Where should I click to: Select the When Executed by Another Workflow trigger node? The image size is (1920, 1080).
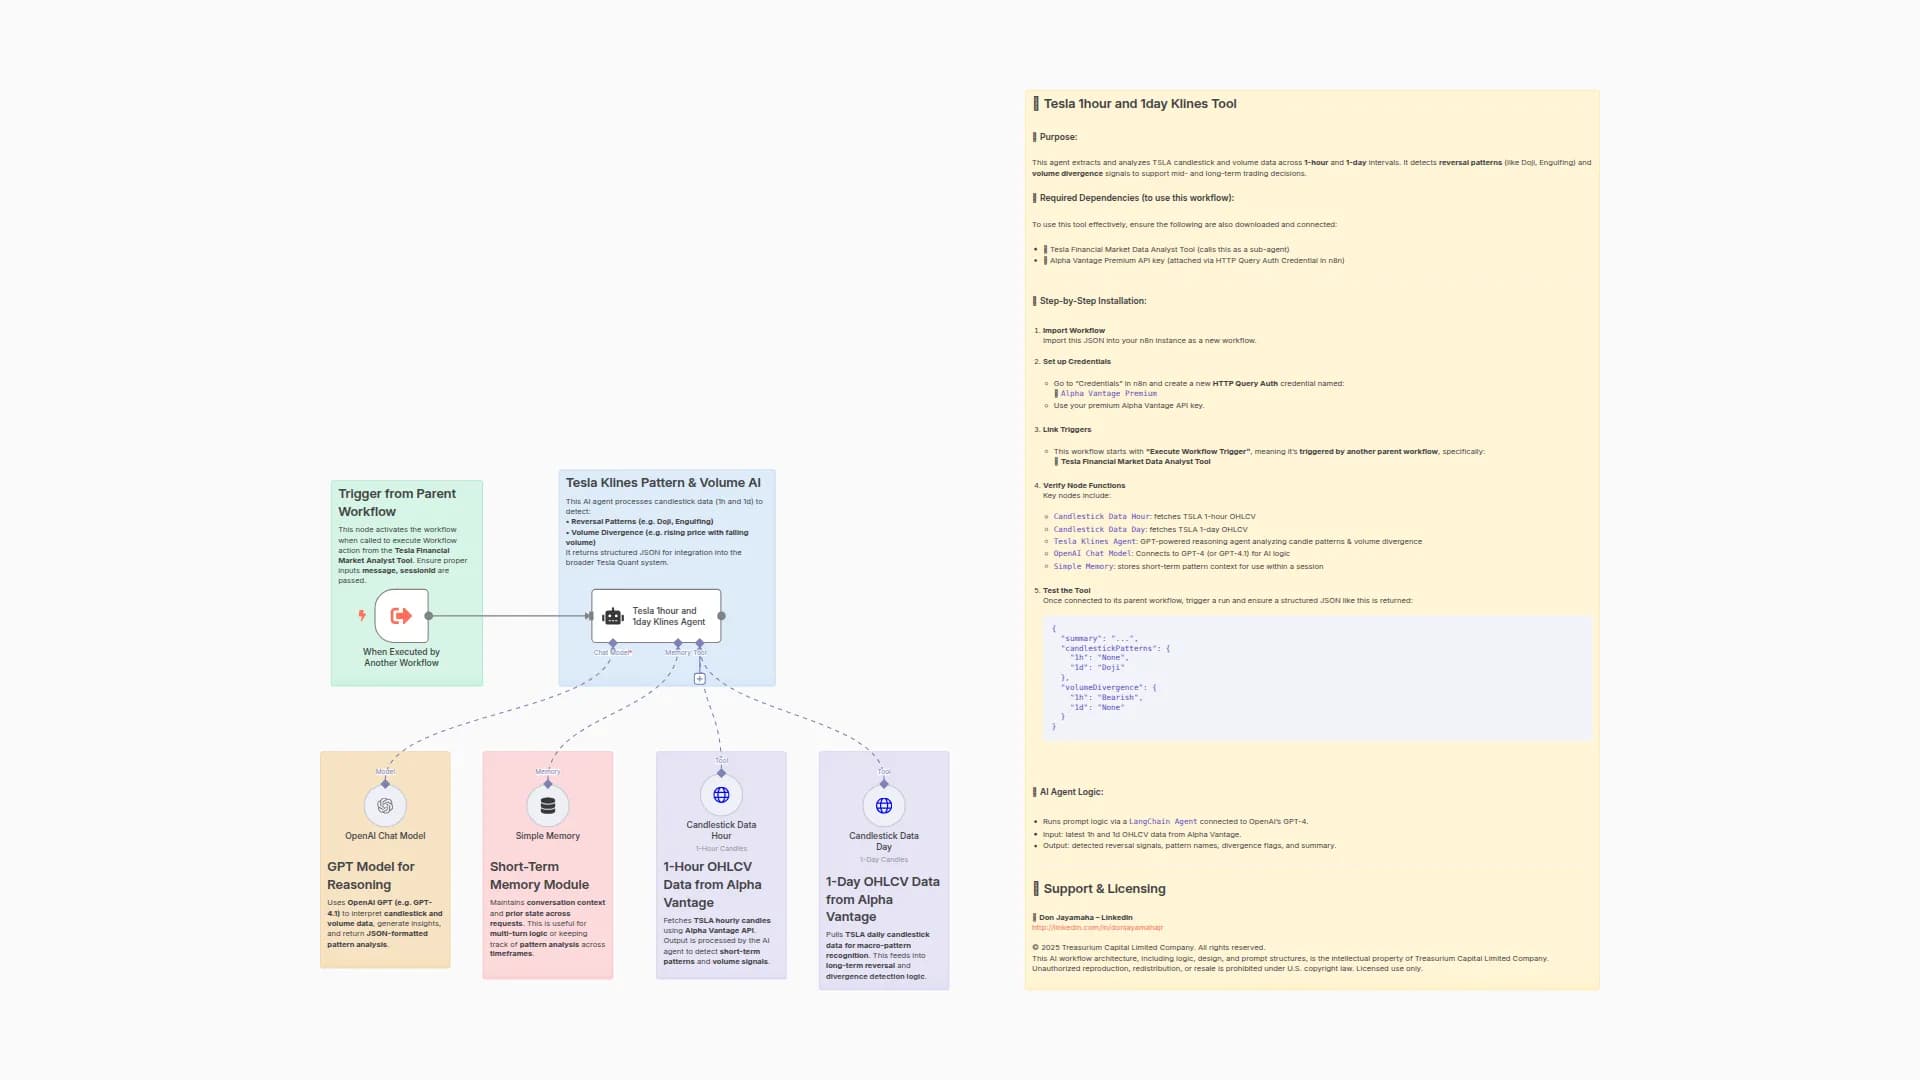pyautogui.click(x=401, y=616)
